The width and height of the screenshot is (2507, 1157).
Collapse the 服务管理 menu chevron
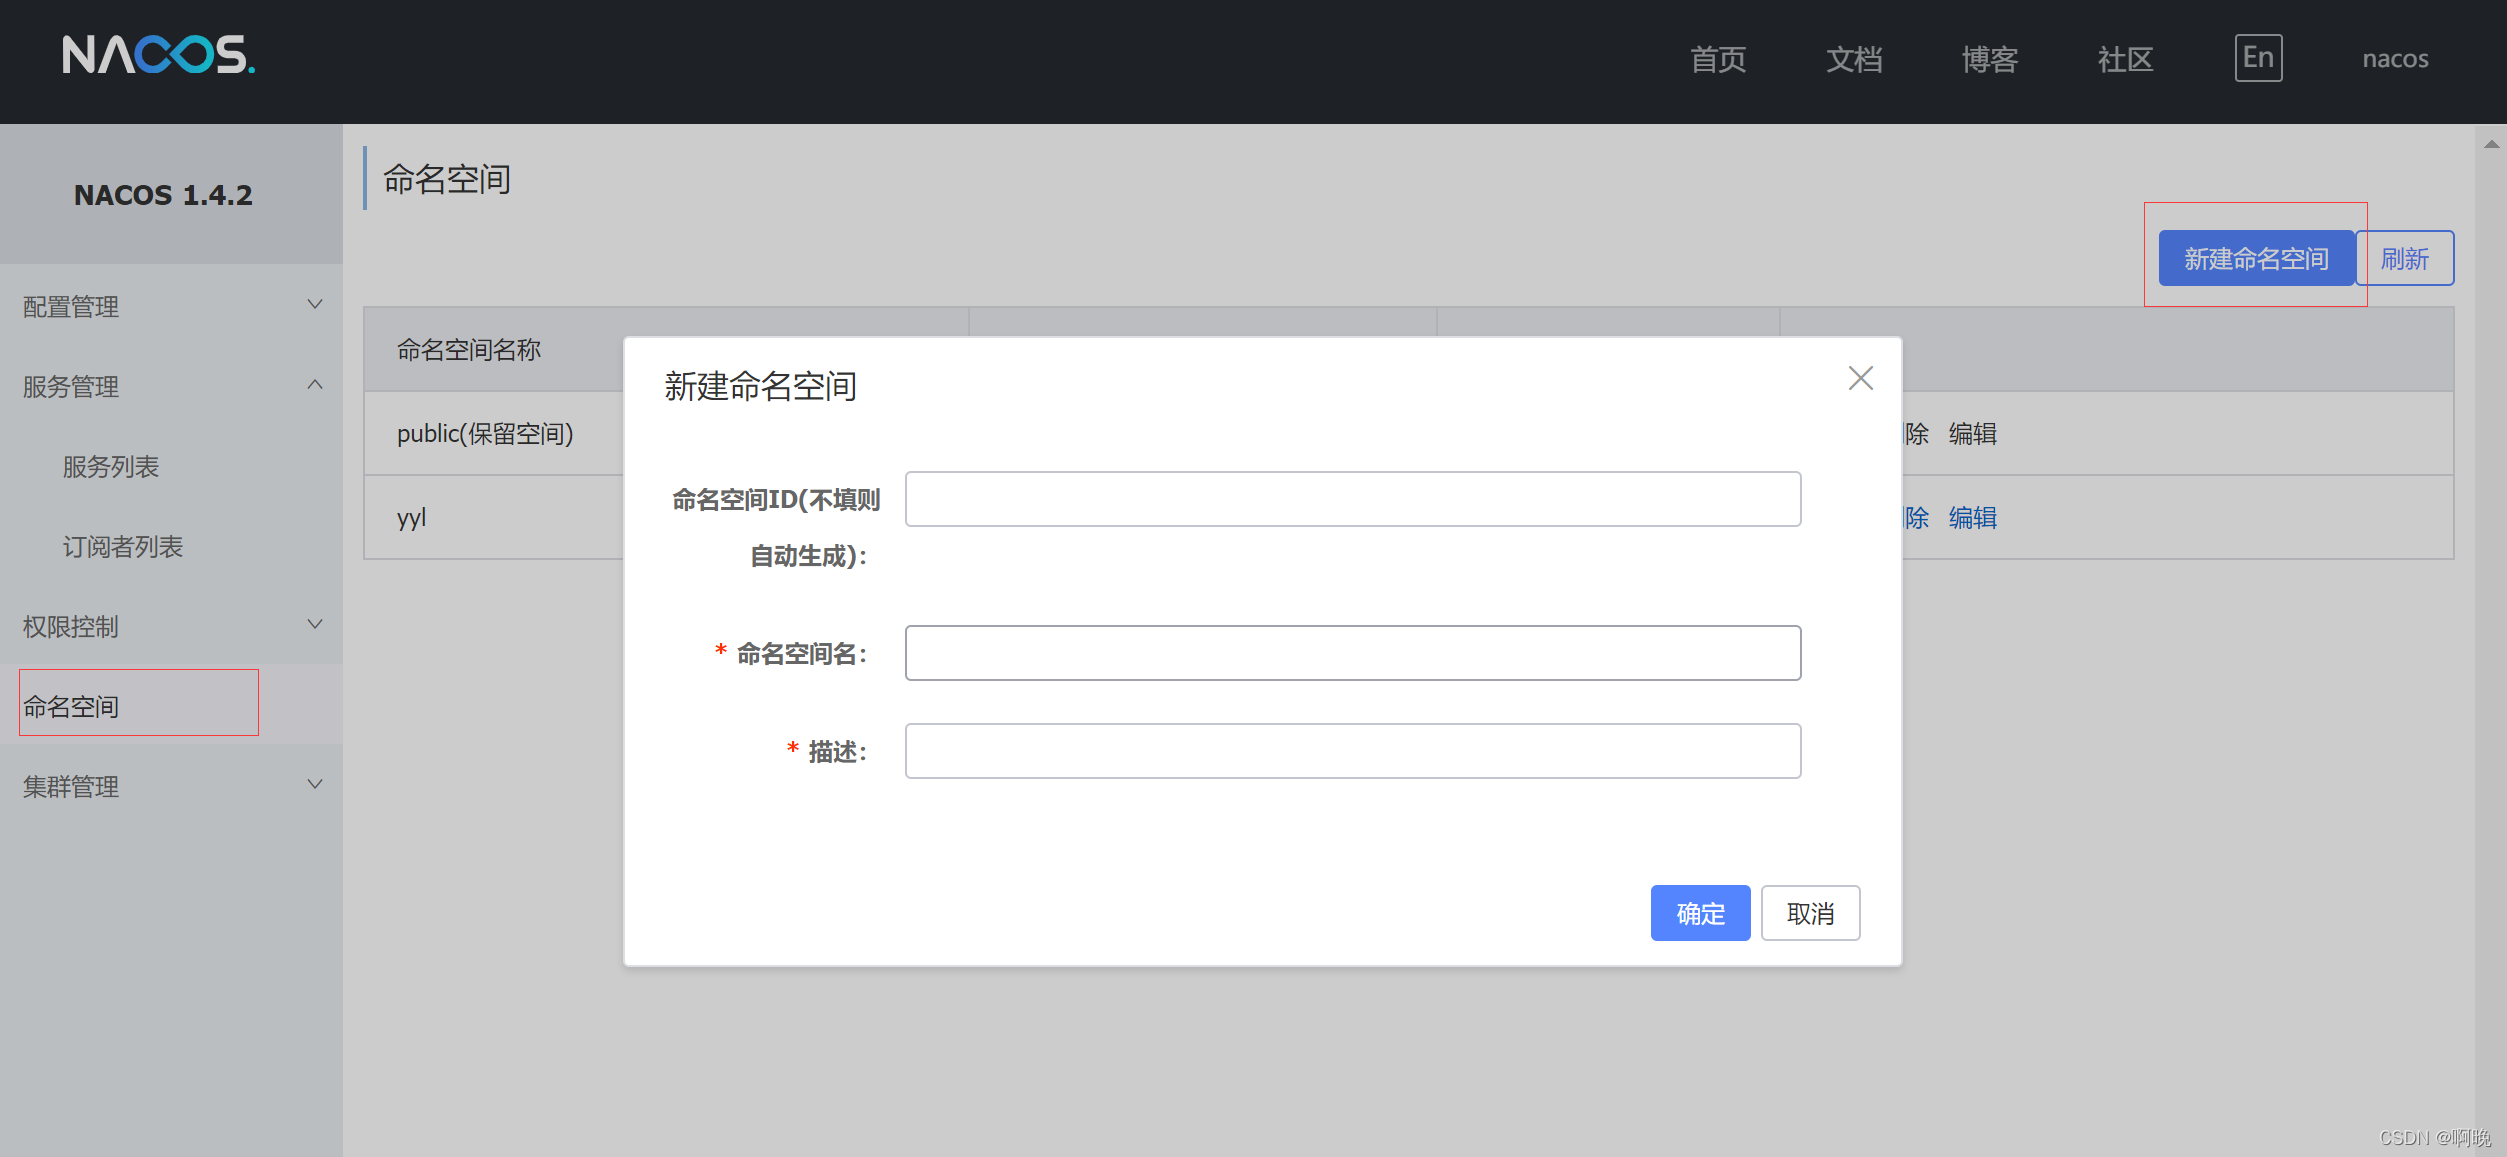pos(315,385)
